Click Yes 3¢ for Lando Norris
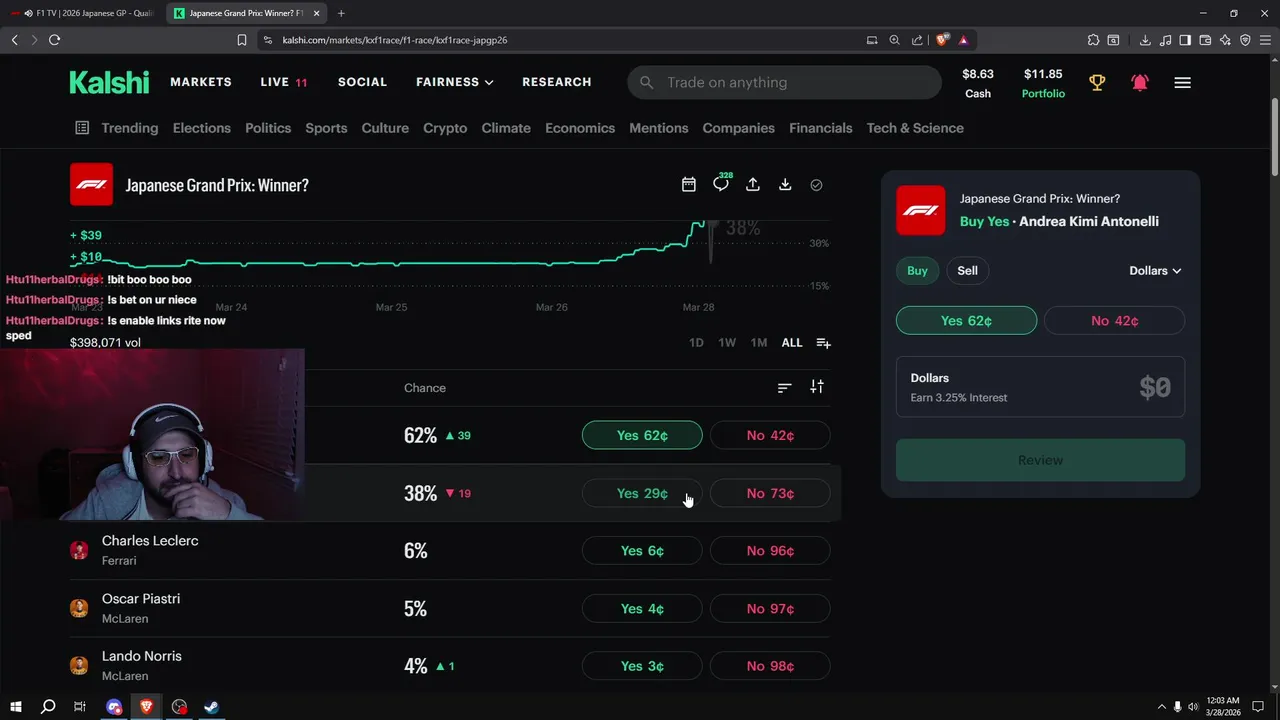This screenshot has width=1280, height=720. click(x=642, y=666)
